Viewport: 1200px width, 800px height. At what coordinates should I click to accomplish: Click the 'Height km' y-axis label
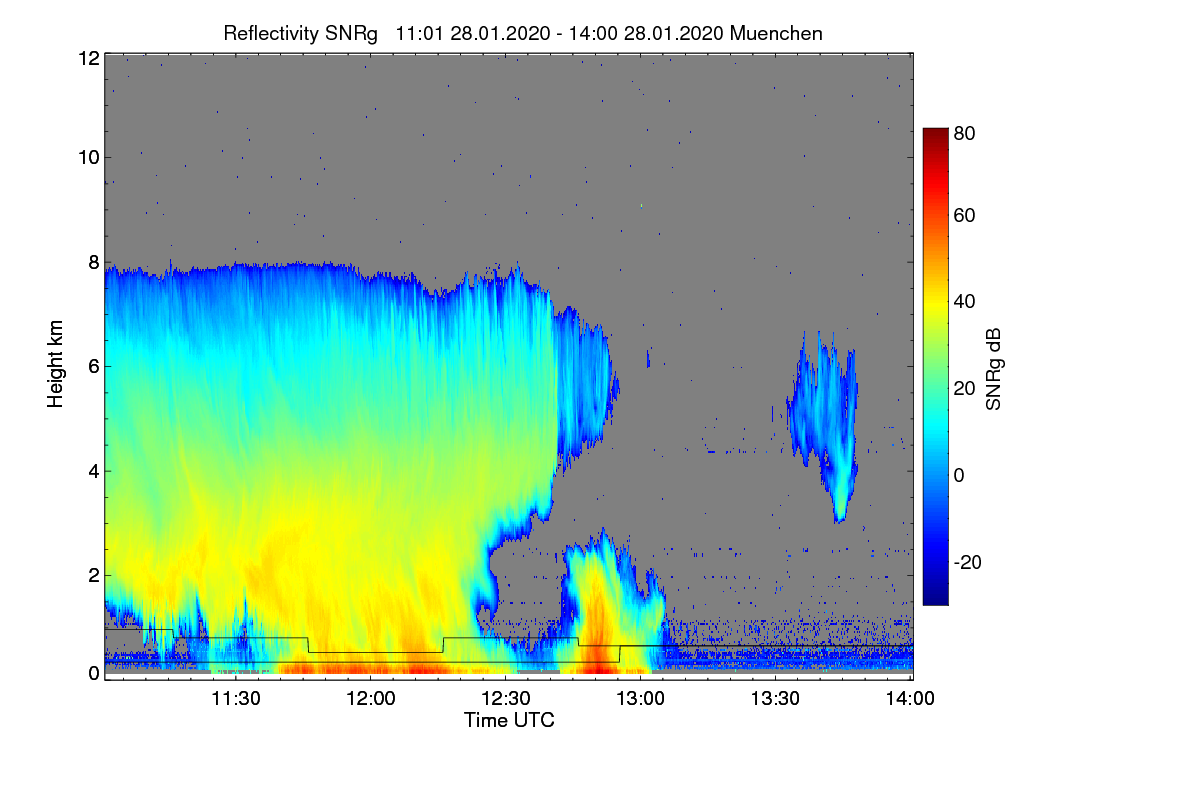point(56,365)
